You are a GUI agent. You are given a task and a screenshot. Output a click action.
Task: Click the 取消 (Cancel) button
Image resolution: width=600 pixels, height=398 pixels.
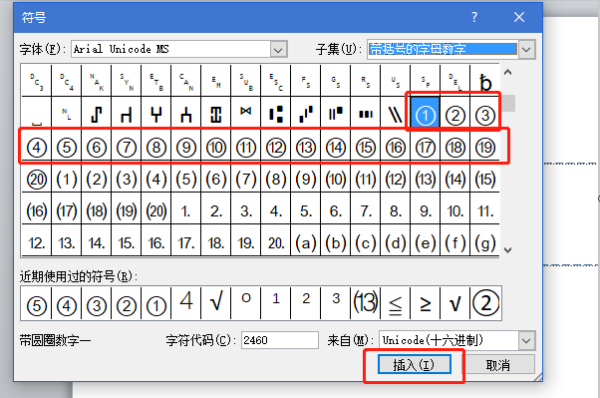click(x=498, y=365)
